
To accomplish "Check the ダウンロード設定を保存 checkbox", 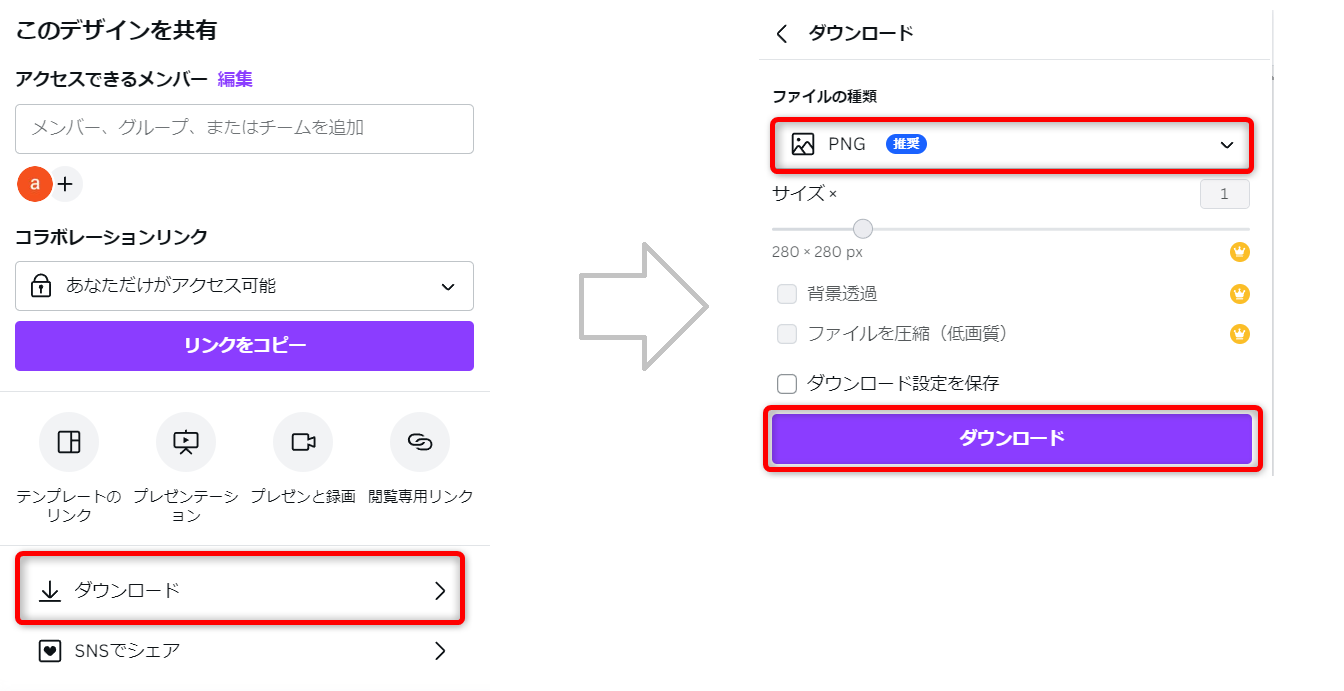I will pyautogui.click(x=787, y=383).
